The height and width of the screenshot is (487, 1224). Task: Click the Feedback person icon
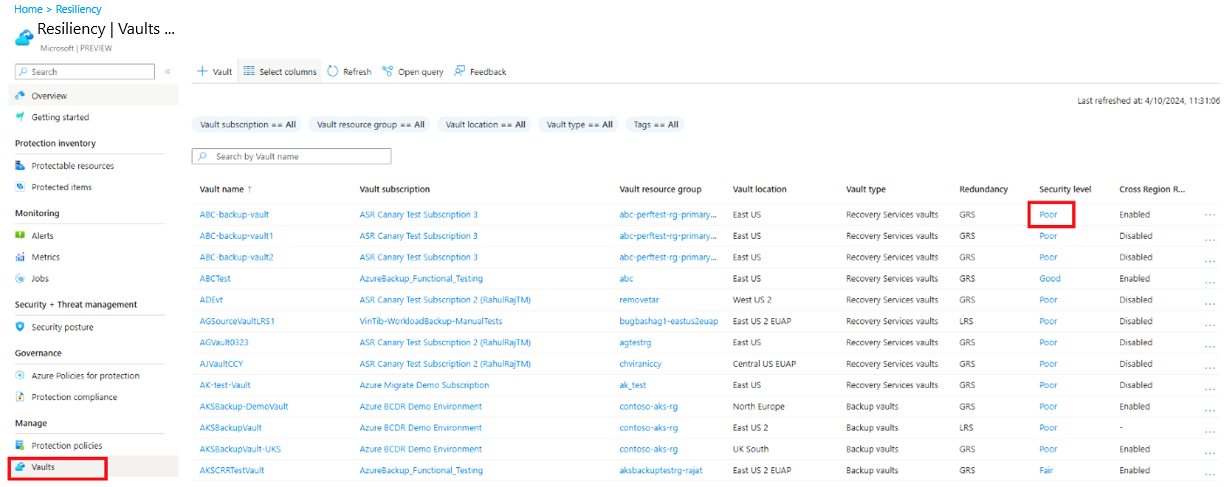point(459,72)
